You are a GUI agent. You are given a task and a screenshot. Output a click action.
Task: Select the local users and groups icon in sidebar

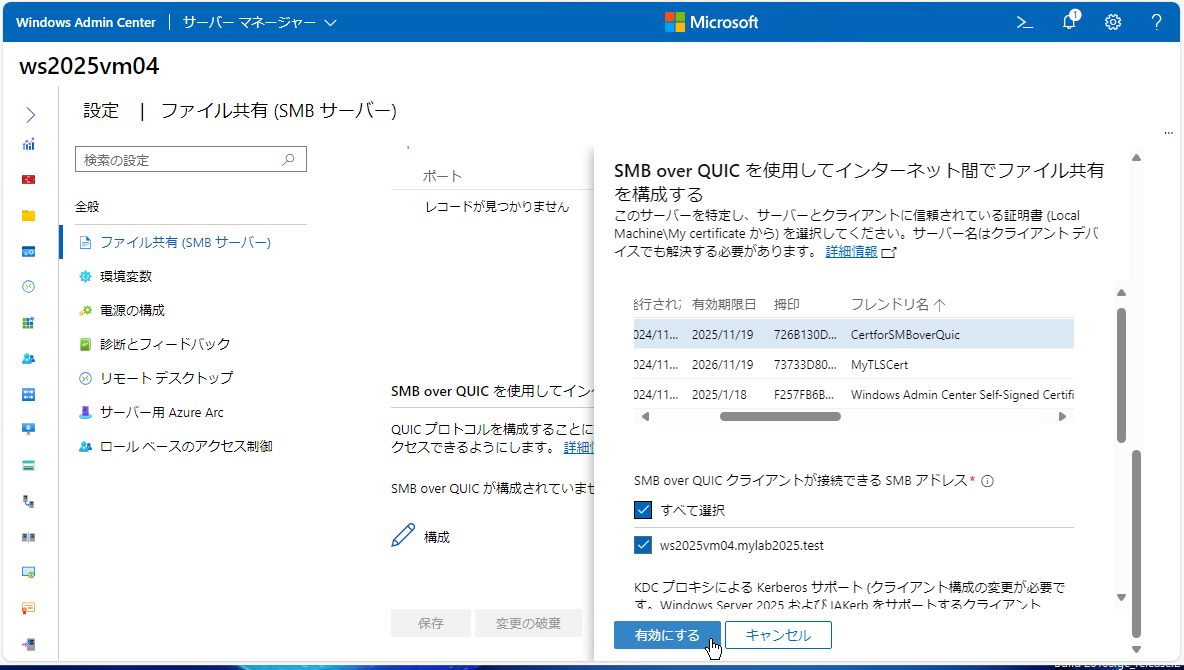[29, 358]
